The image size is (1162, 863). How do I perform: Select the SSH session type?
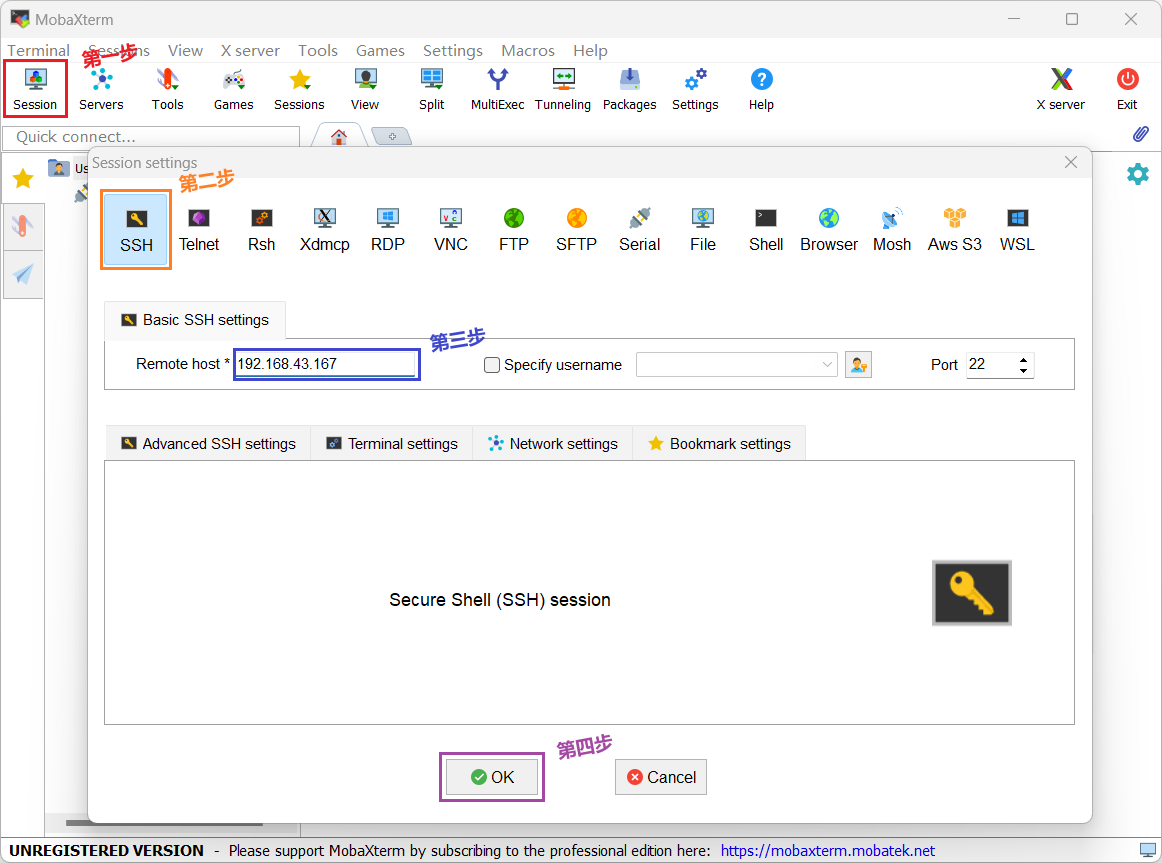pos(136,230)
